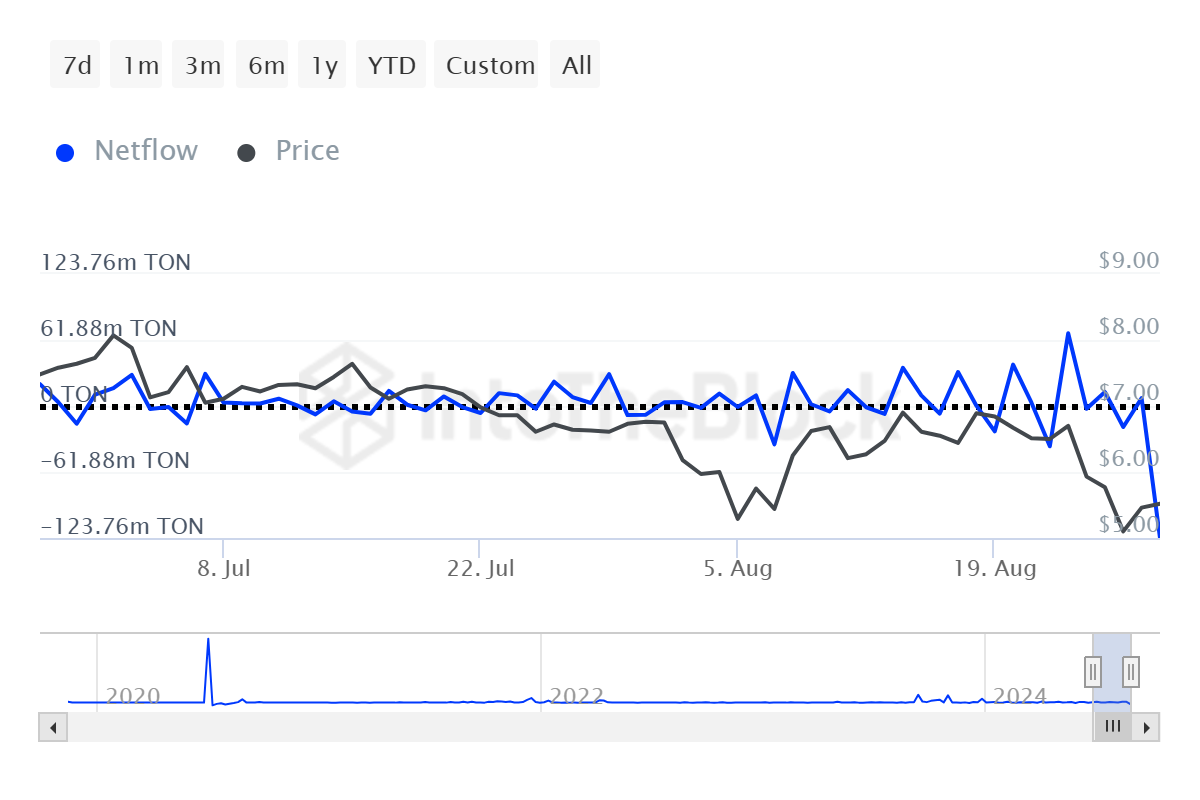Choose the 3m range option
The height and width of the screenshot is (800, 1200).
pos(202,66)
